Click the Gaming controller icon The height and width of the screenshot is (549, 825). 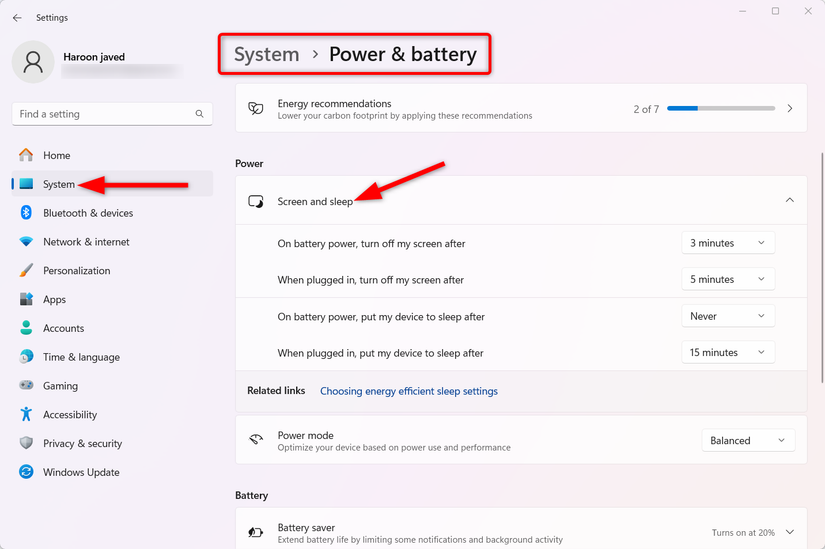point(26,386)
